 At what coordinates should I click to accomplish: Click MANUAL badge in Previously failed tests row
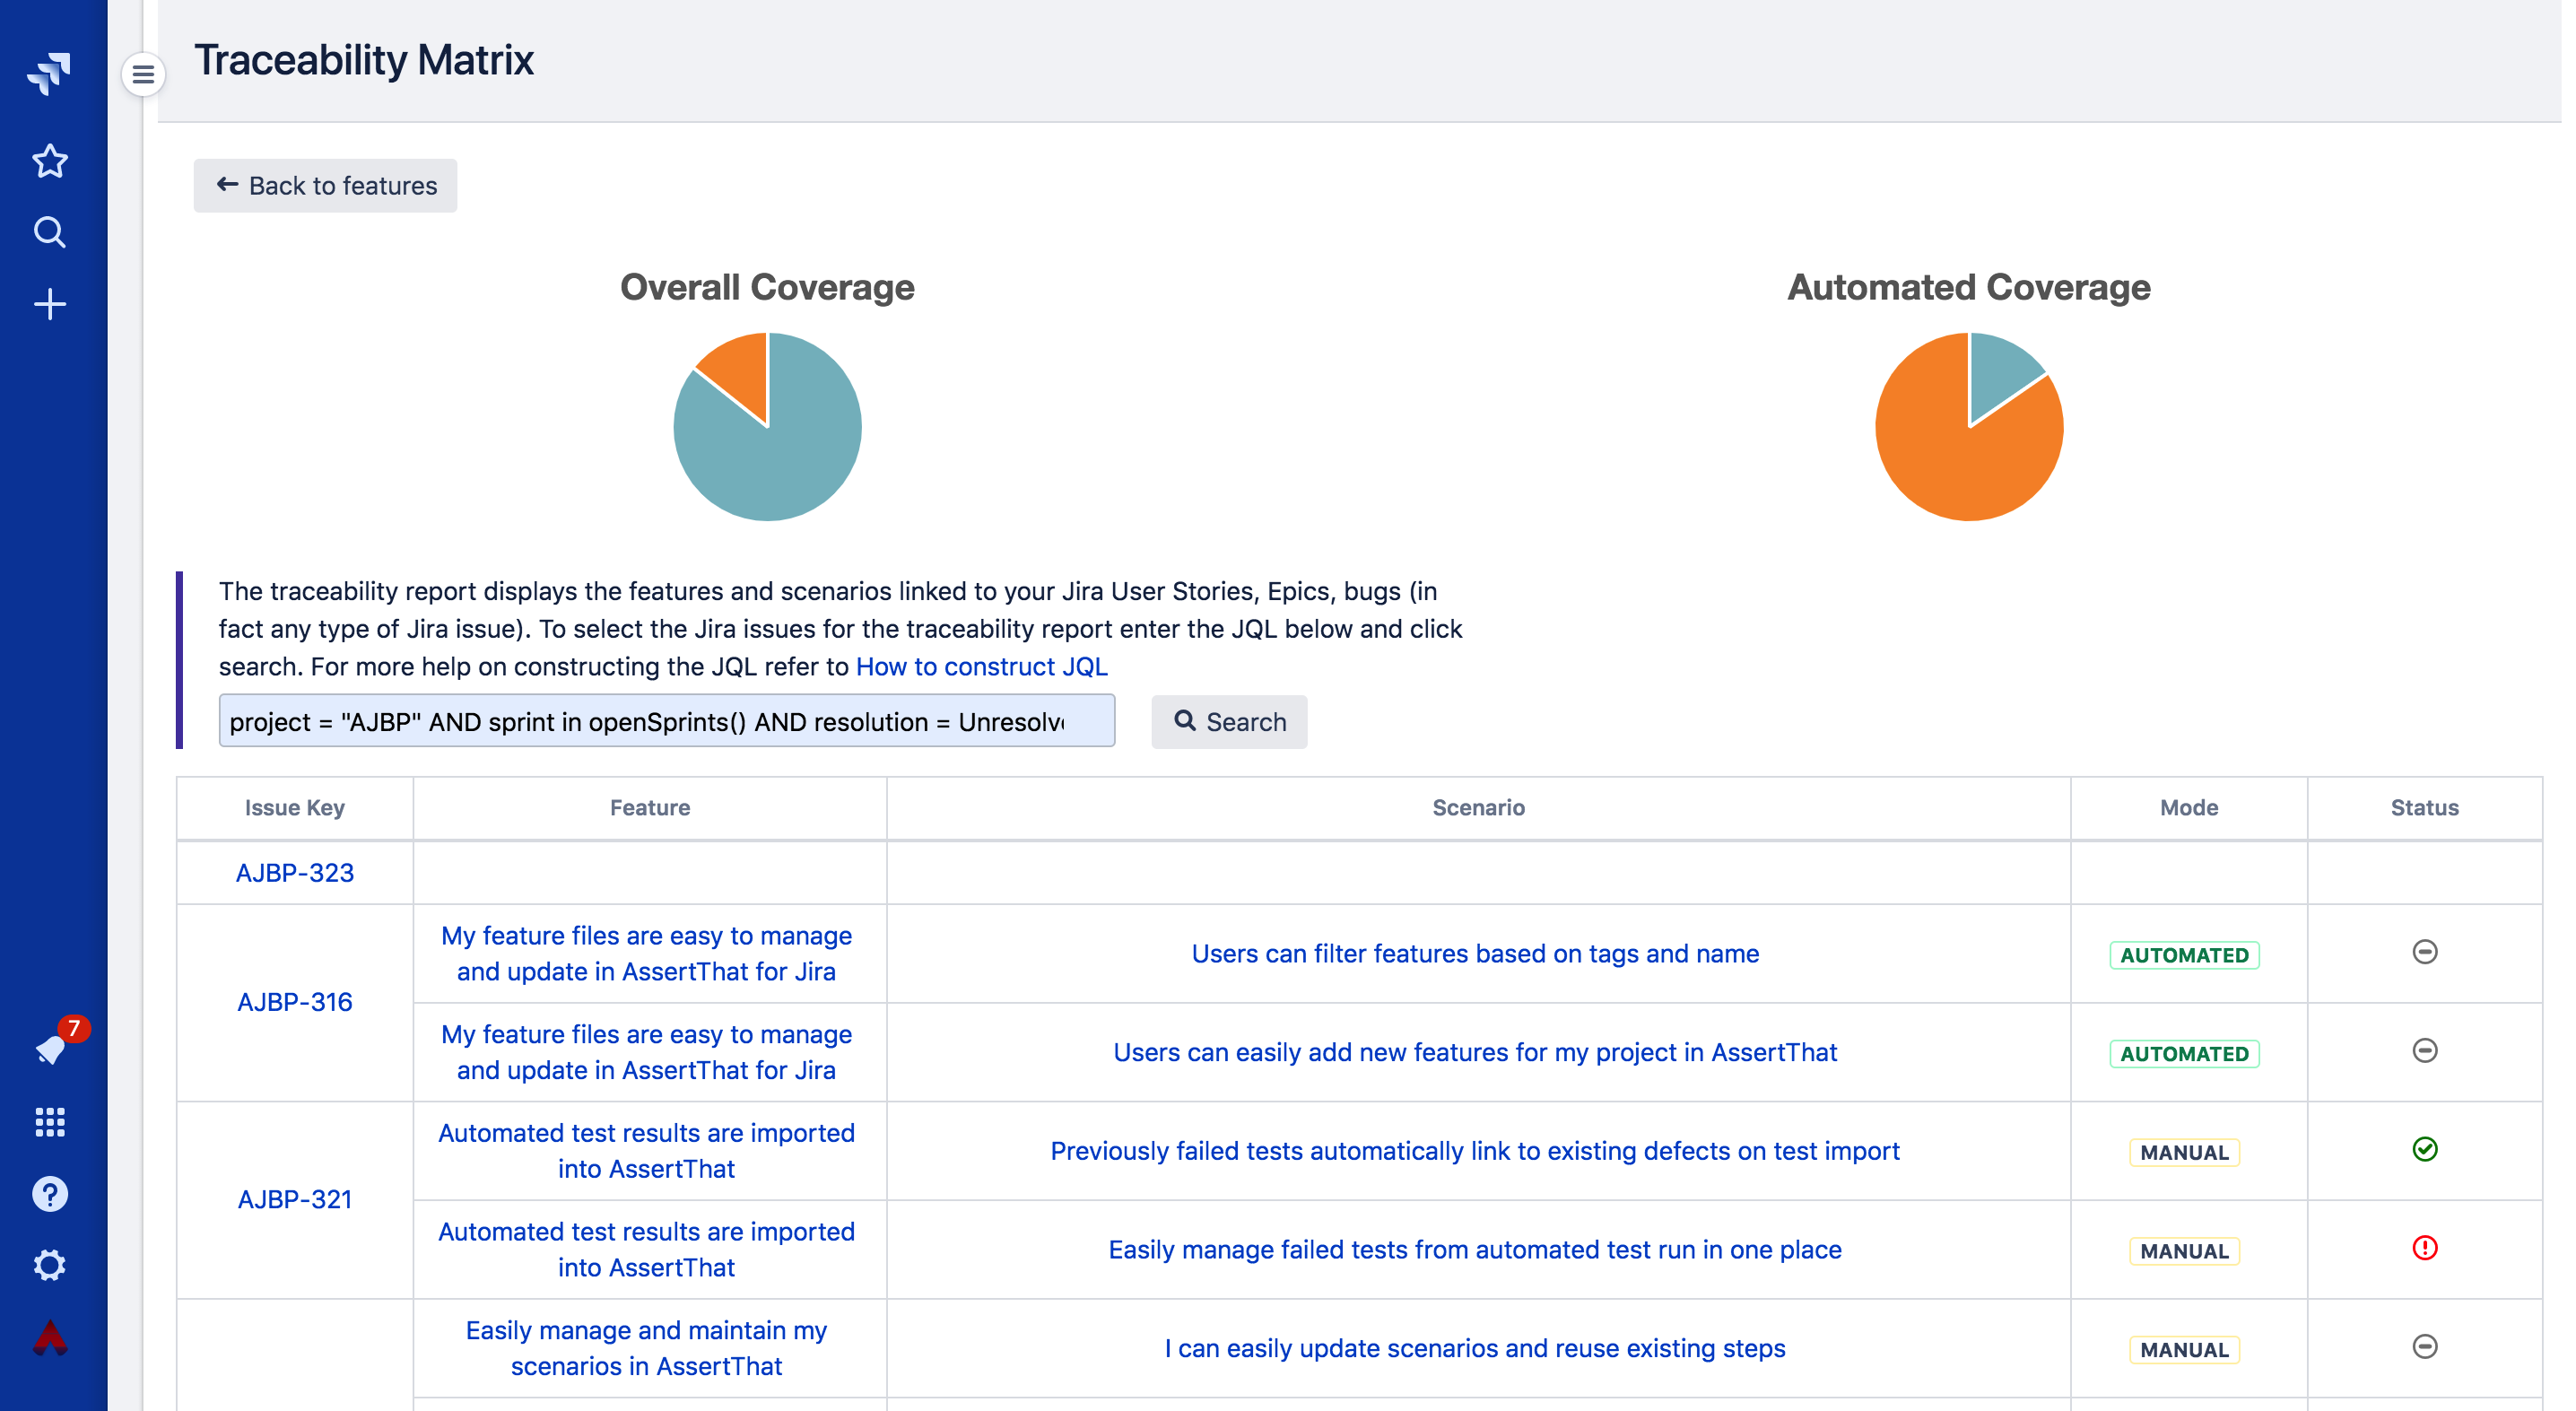2184,1152
